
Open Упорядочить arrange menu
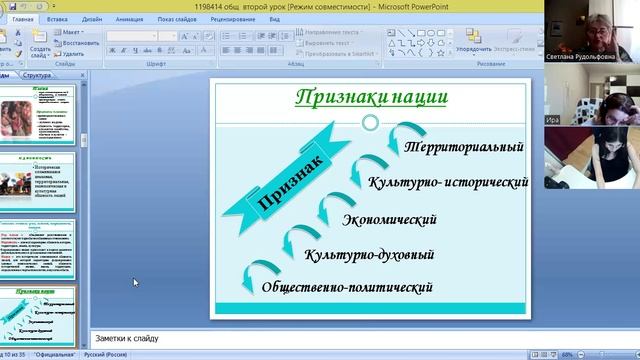(x=474, y=41)
